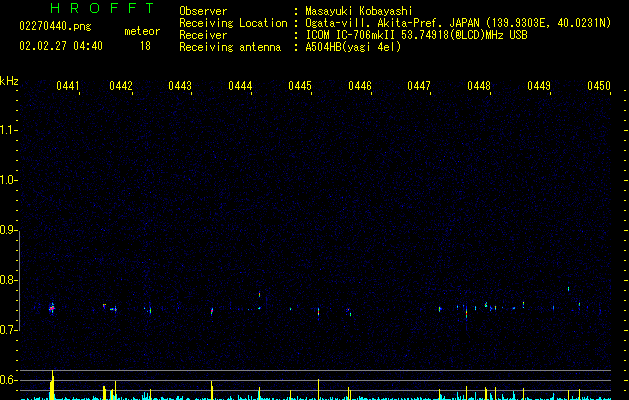Click the Receiving antenna label
Screen dimensions: 629x400
230,47
